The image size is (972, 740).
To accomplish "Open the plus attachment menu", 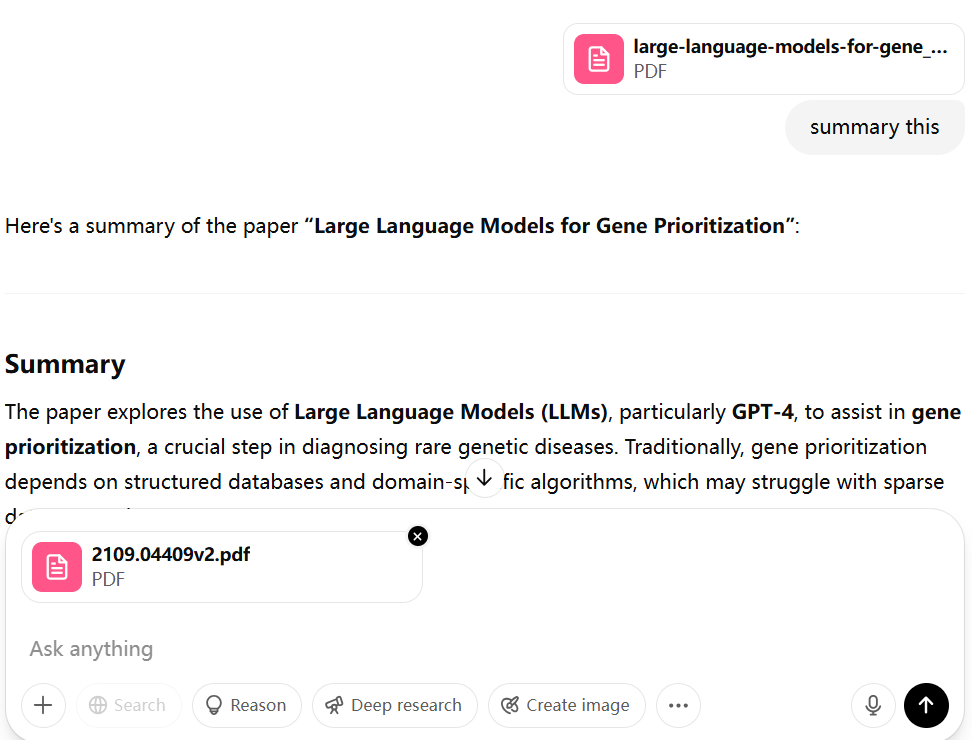I will pos(43,705).
